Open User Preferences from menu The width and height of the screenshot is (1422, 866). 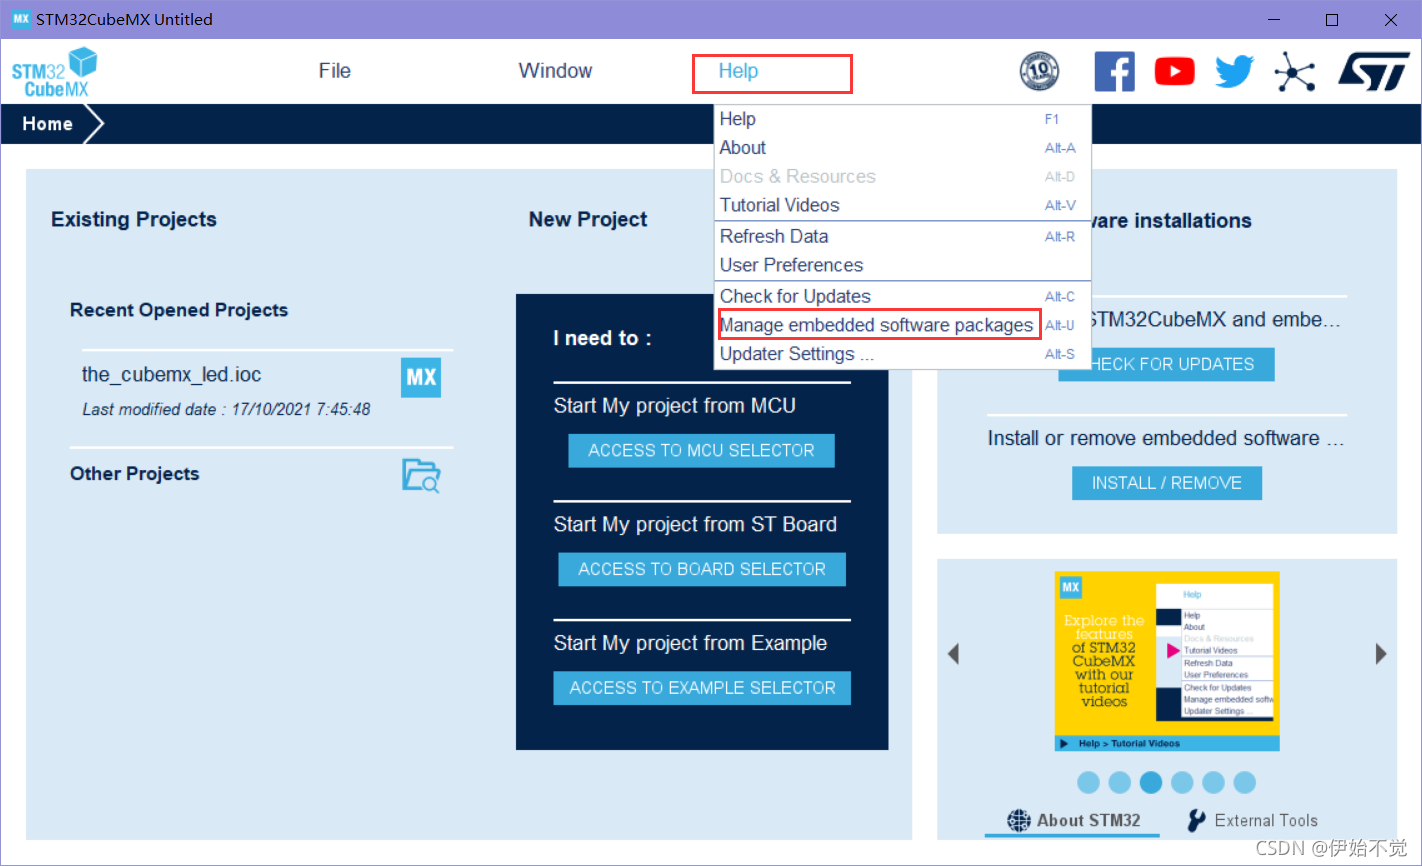coord(902,265)
